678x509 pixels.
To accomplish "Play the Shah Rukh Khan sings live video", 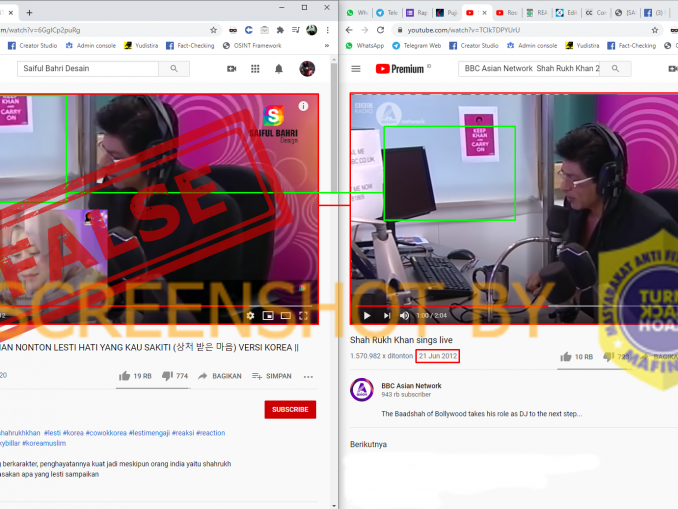I will 367,316.
